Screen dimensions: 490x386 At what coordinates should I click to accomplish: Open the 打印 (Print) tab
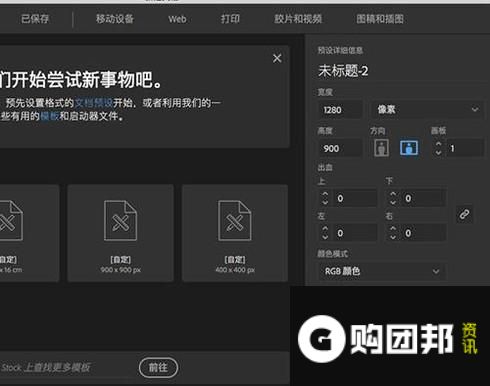coord(230,19)
